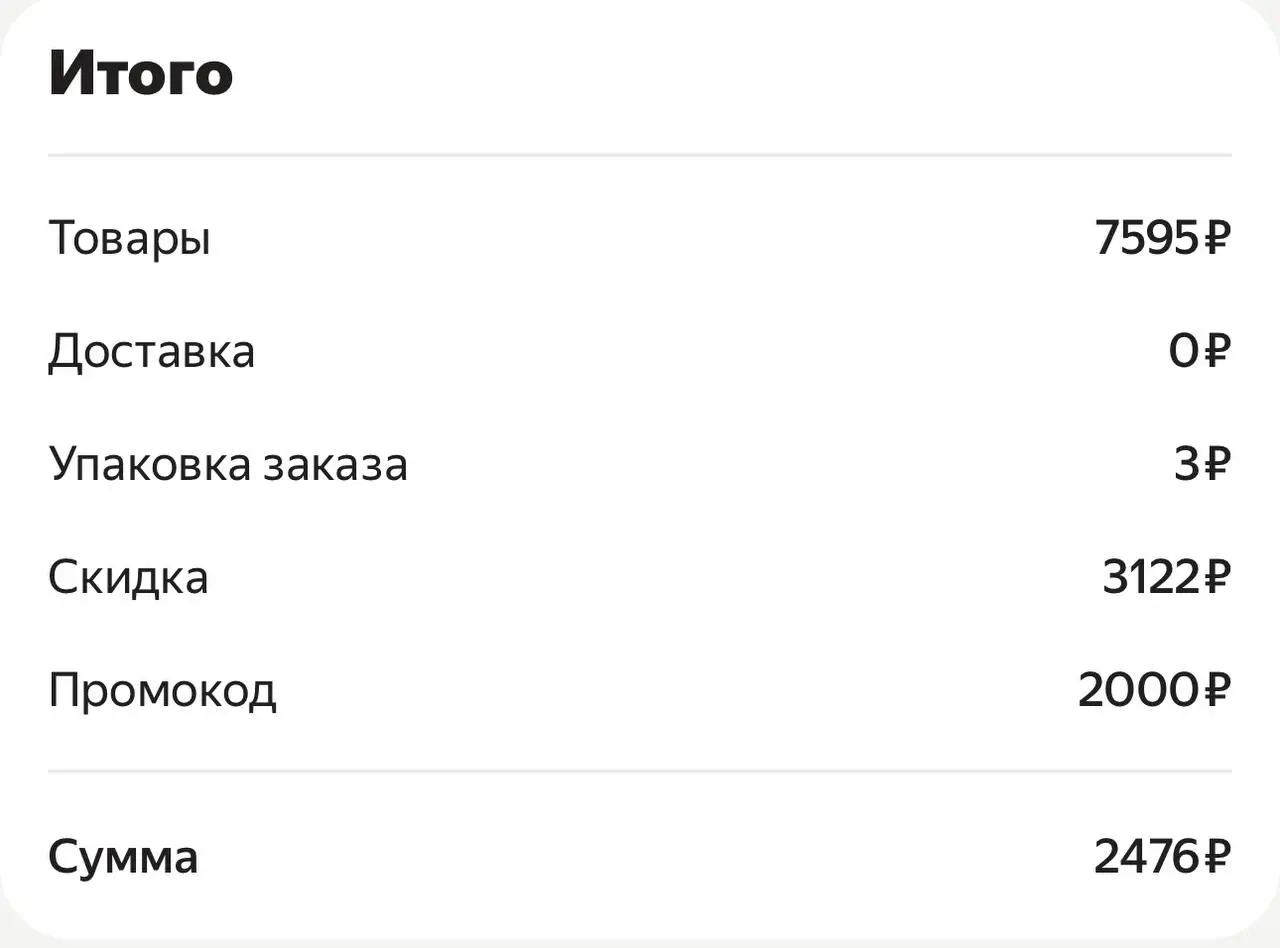This screenshot has height=948, width=1280.
Task: Select the Товары label
Action: [x=129, y=239]
